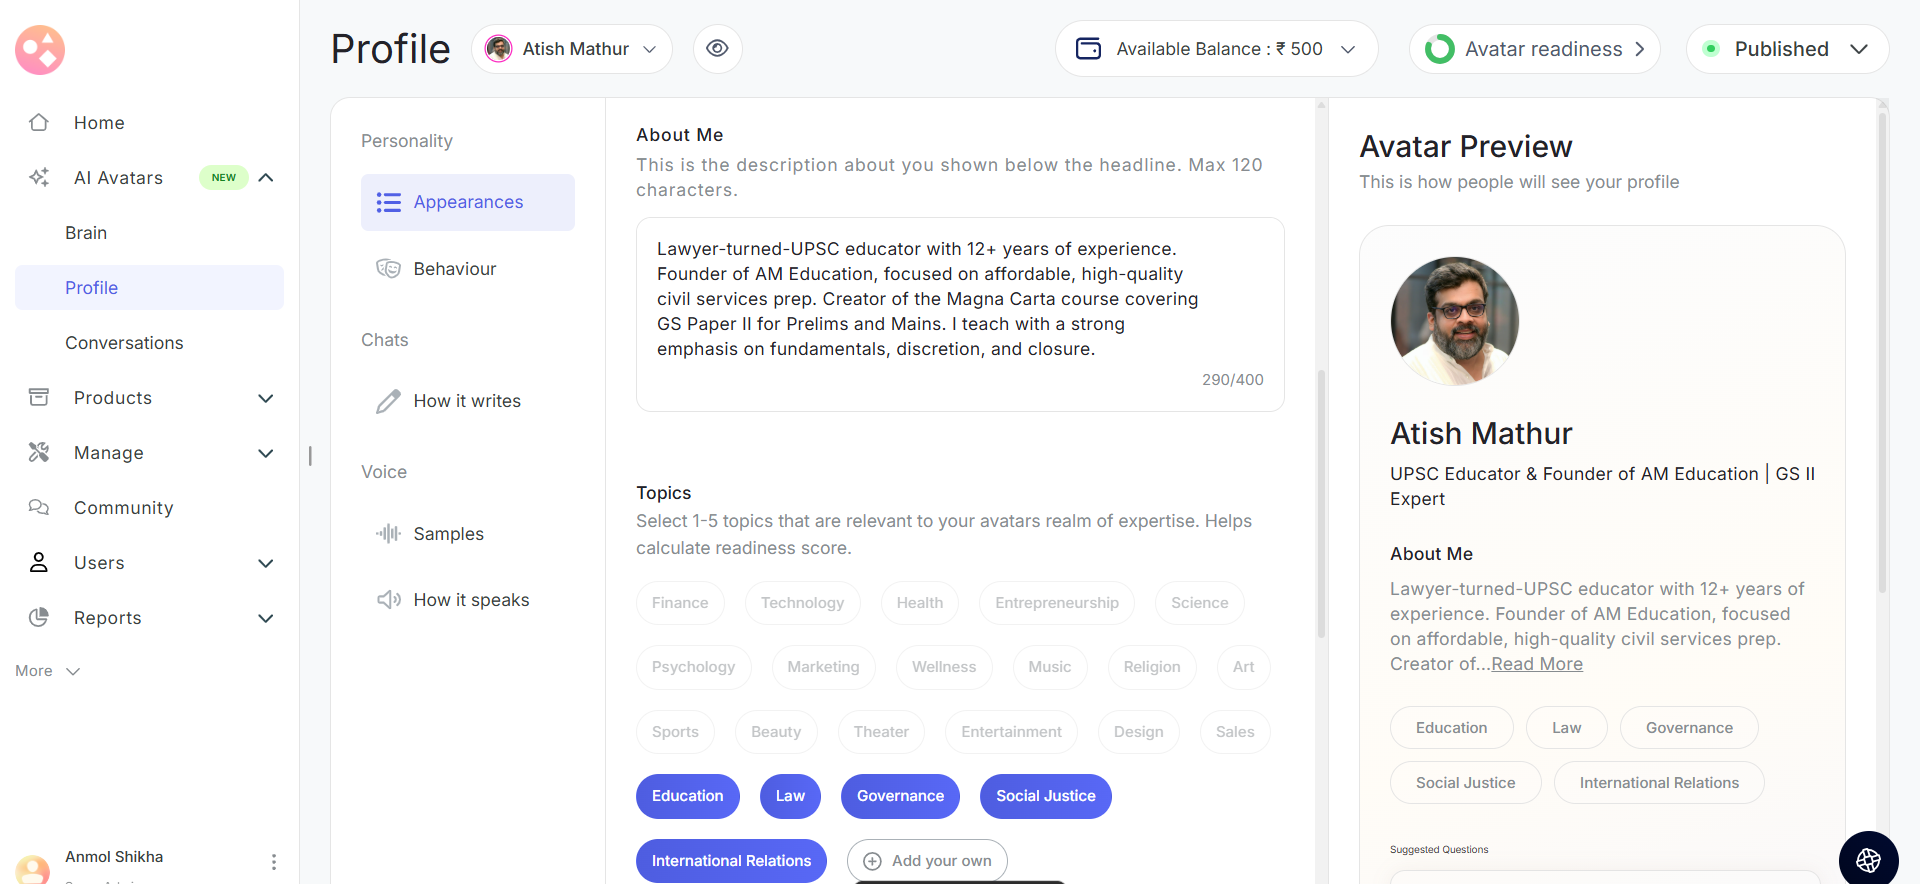This screenshot has width=1920, height=884.
Task: Click the app logo at top left
Action: coord(40,50)
